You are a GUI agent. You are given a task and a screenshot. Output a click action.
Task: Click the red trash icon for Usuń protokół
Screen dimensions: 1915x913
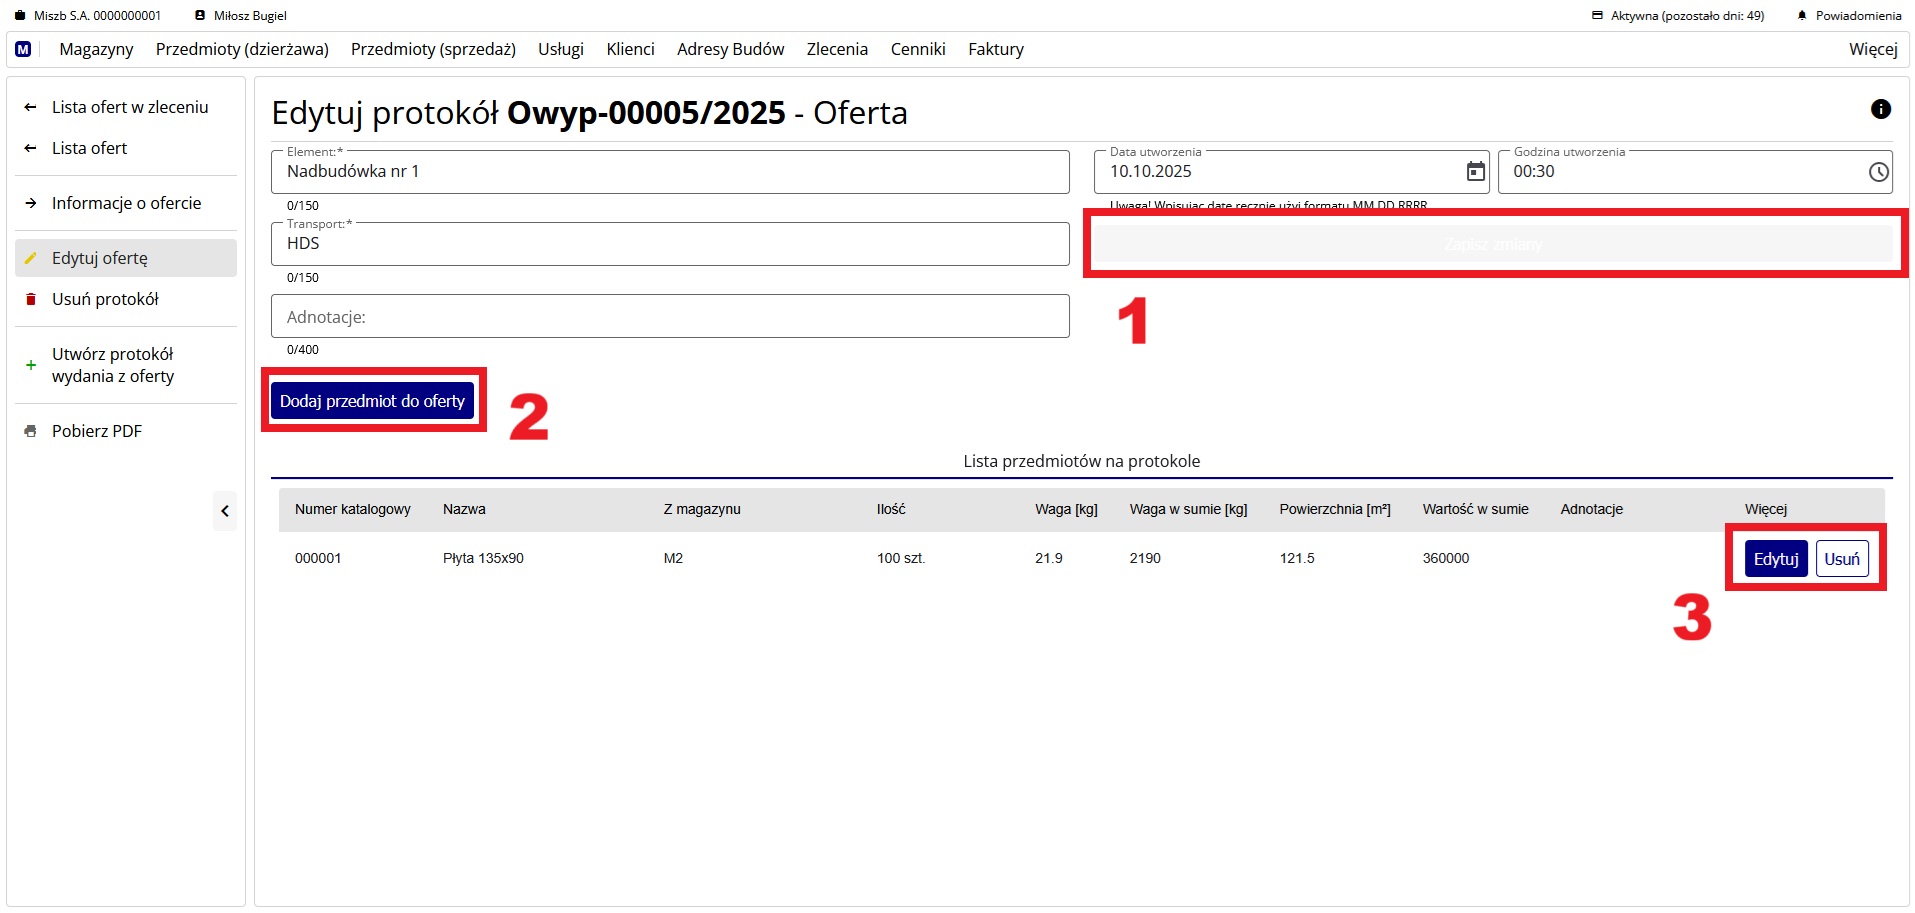click(x=31, y=299)
